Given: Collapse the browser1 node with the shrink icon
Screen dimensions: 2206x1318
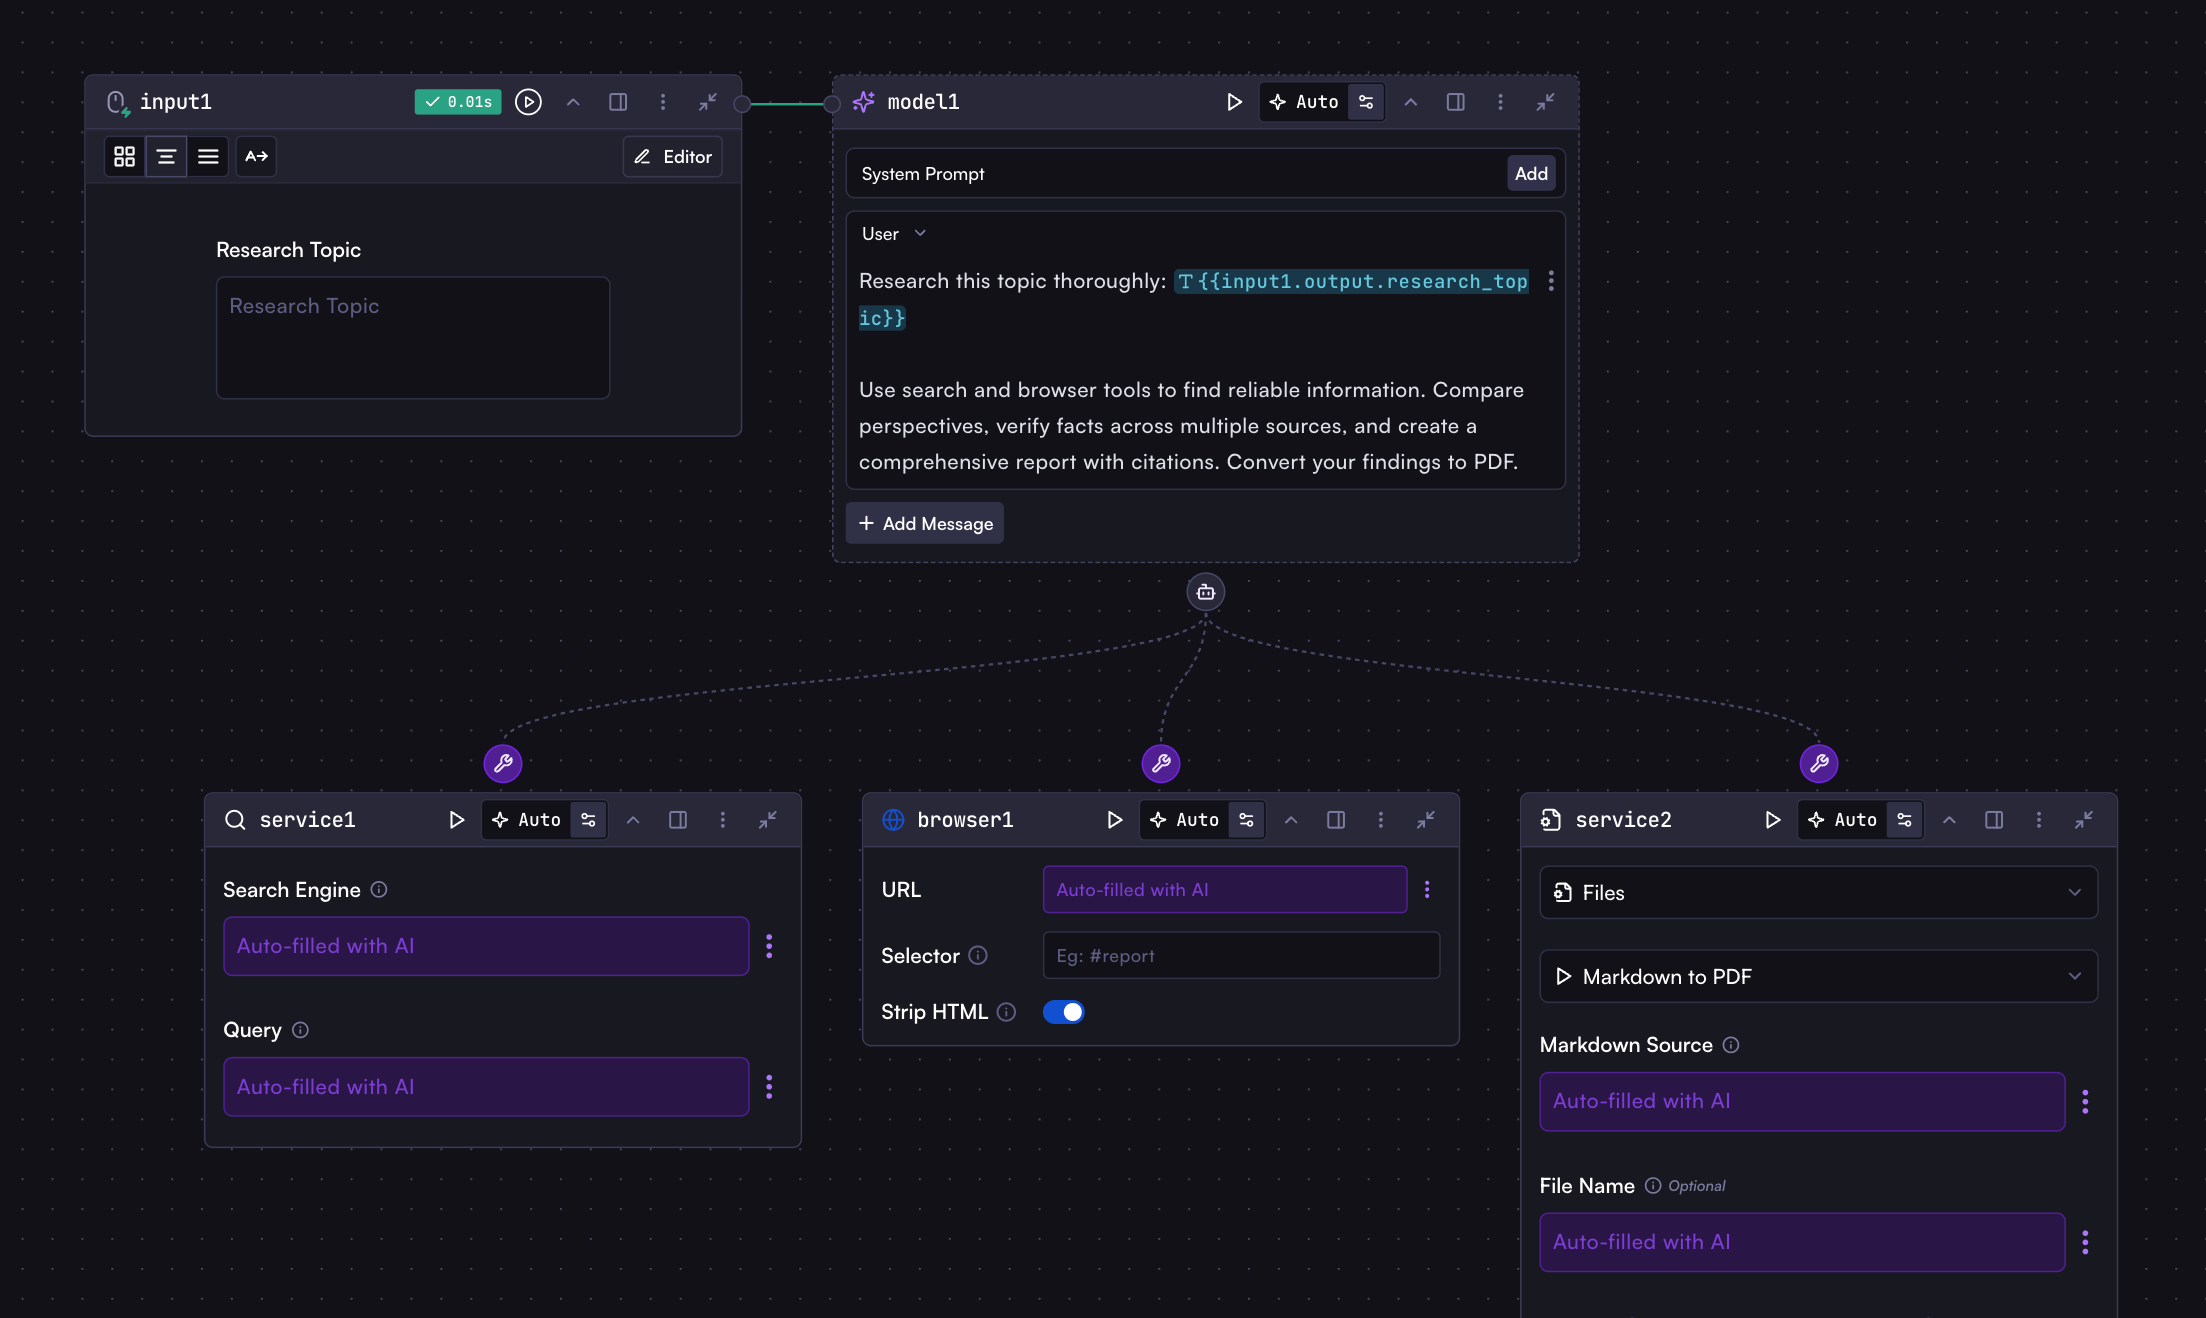Looking at the screenshot, I should (x=1426, y=819).
